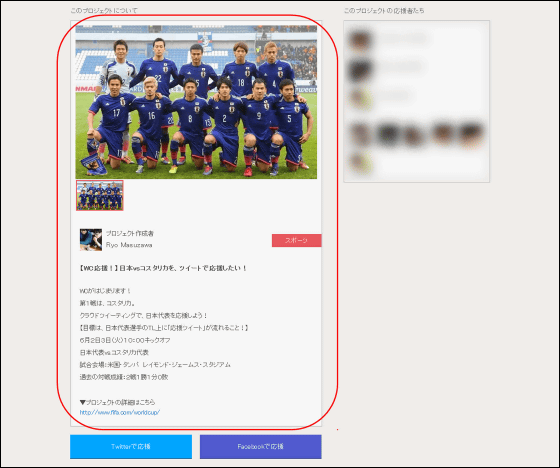Open the fifa.com worldcup link
Viewport: 560px width, 468px height.
(120, 412)
